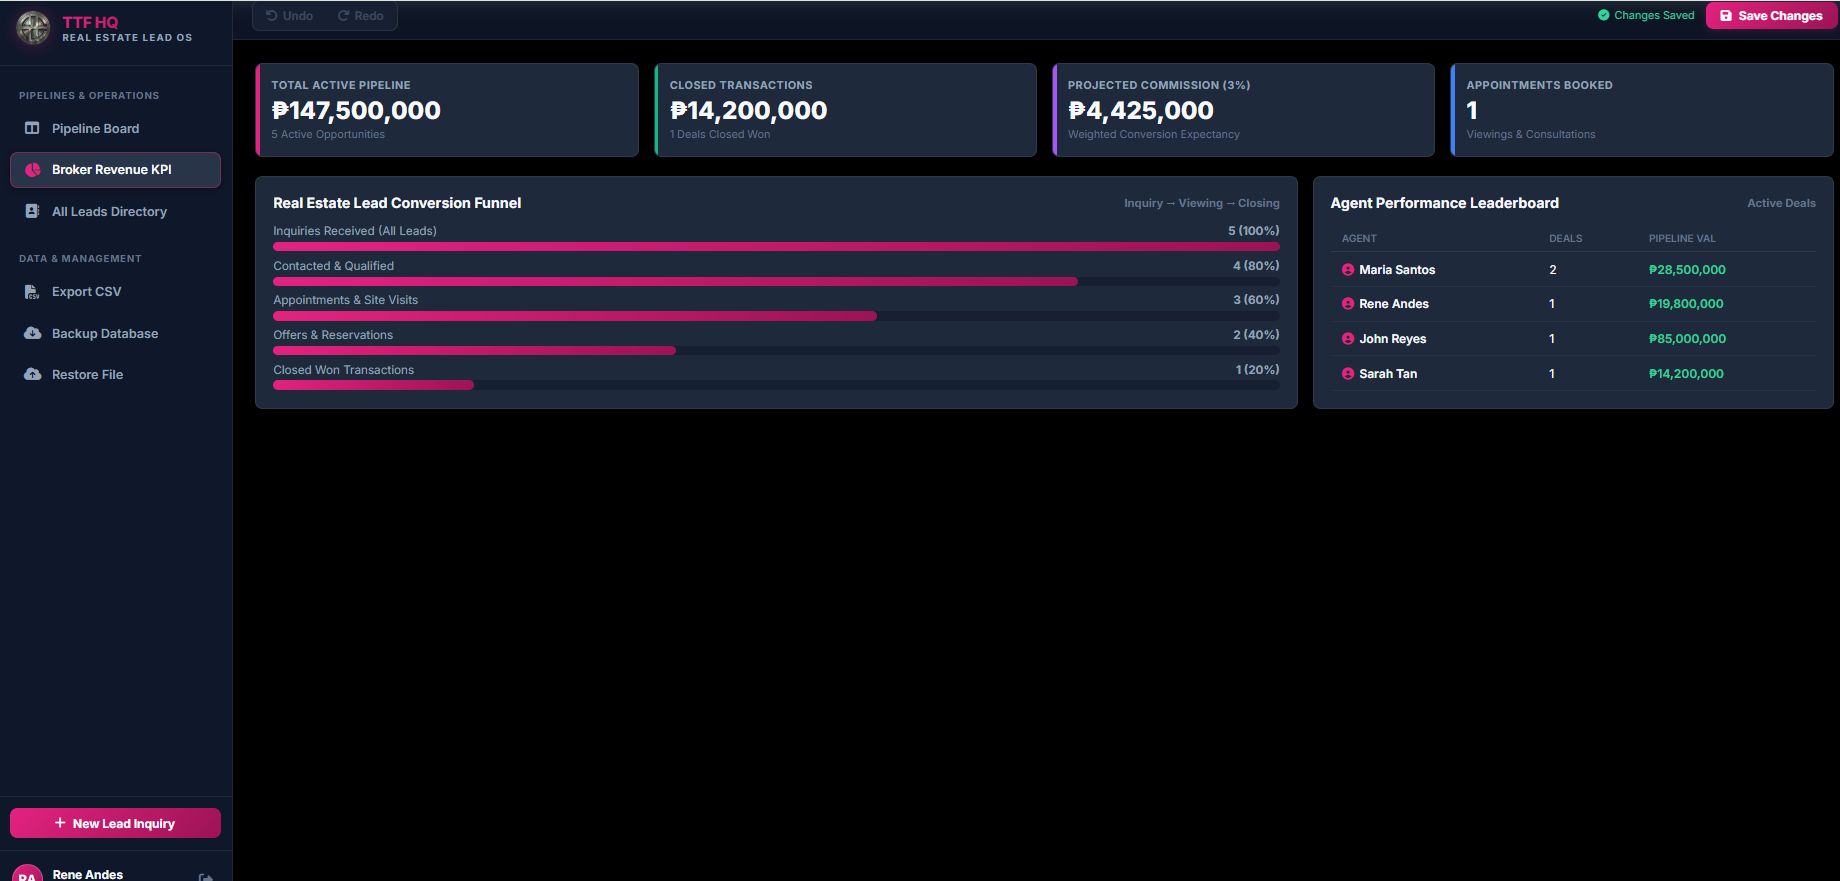
Task: Click the Closed Won Transactions progress bar
Action: (x=776, y=385)
